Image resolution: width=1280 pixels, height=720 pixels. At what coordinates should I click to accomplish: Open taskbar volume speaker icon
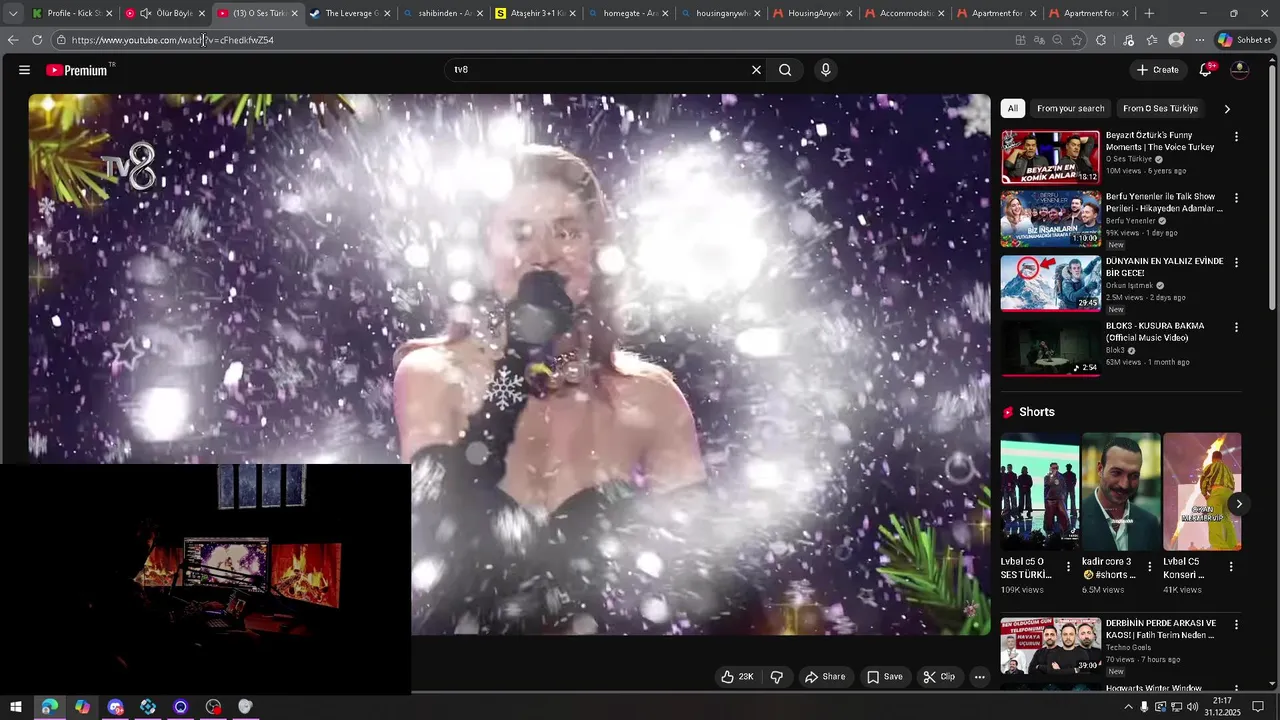click(1193, 707)
